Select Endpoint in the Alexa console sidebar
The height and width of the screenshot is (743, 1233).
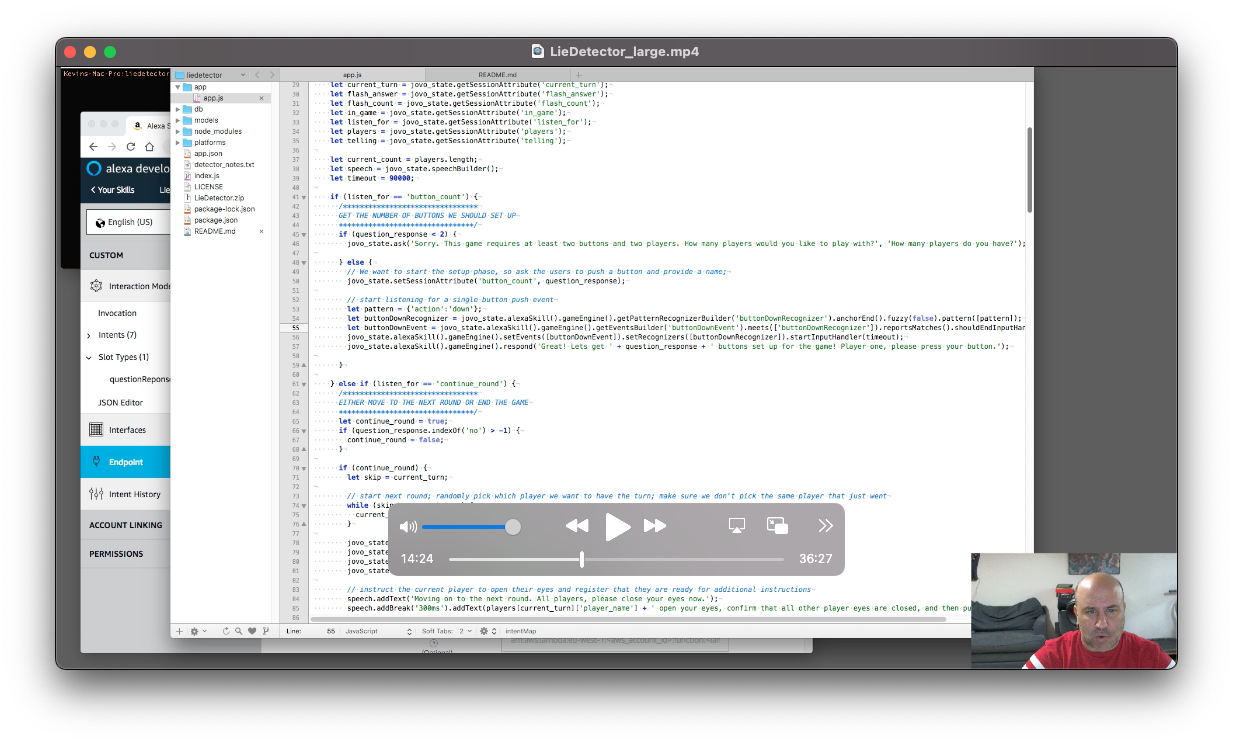126,462
